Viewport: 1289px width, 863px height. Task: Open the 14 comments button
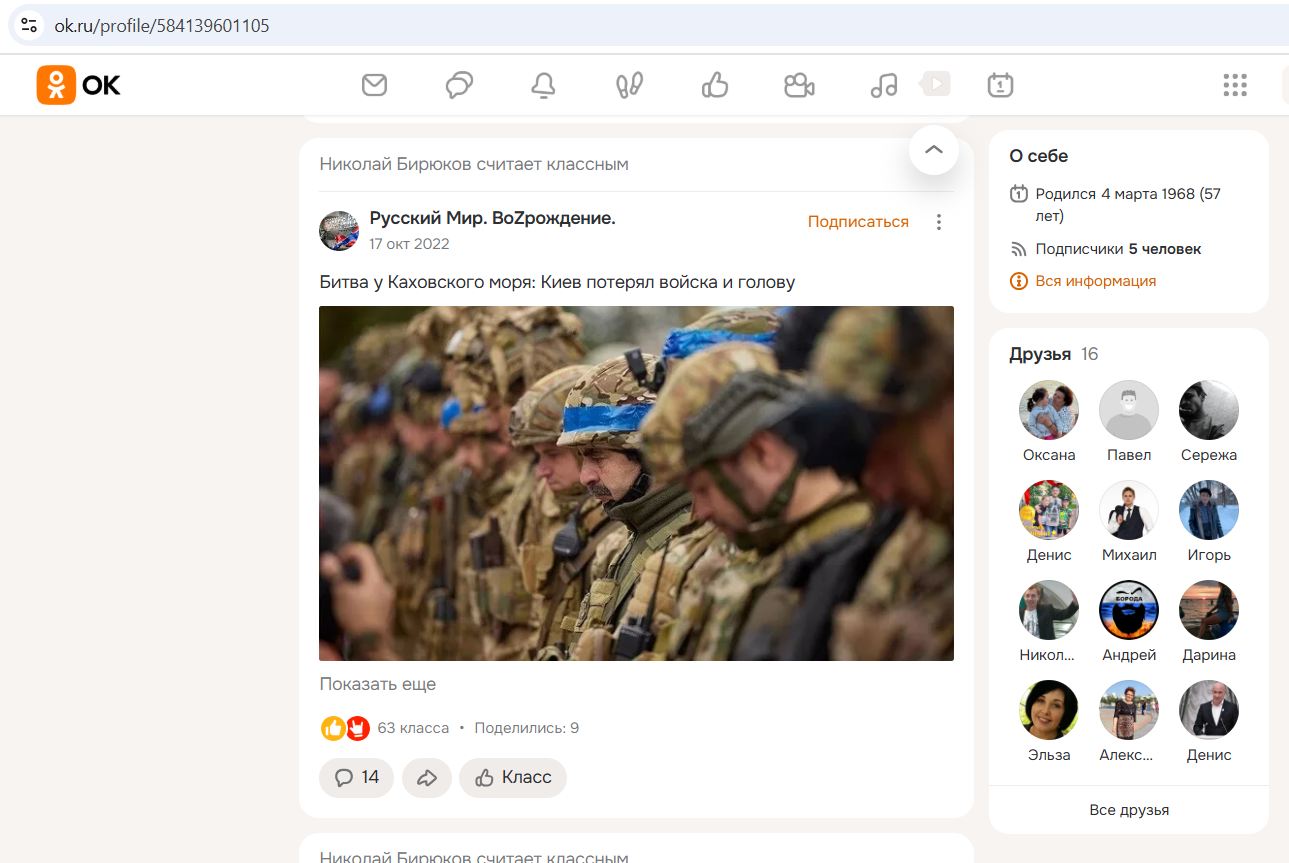356,778
